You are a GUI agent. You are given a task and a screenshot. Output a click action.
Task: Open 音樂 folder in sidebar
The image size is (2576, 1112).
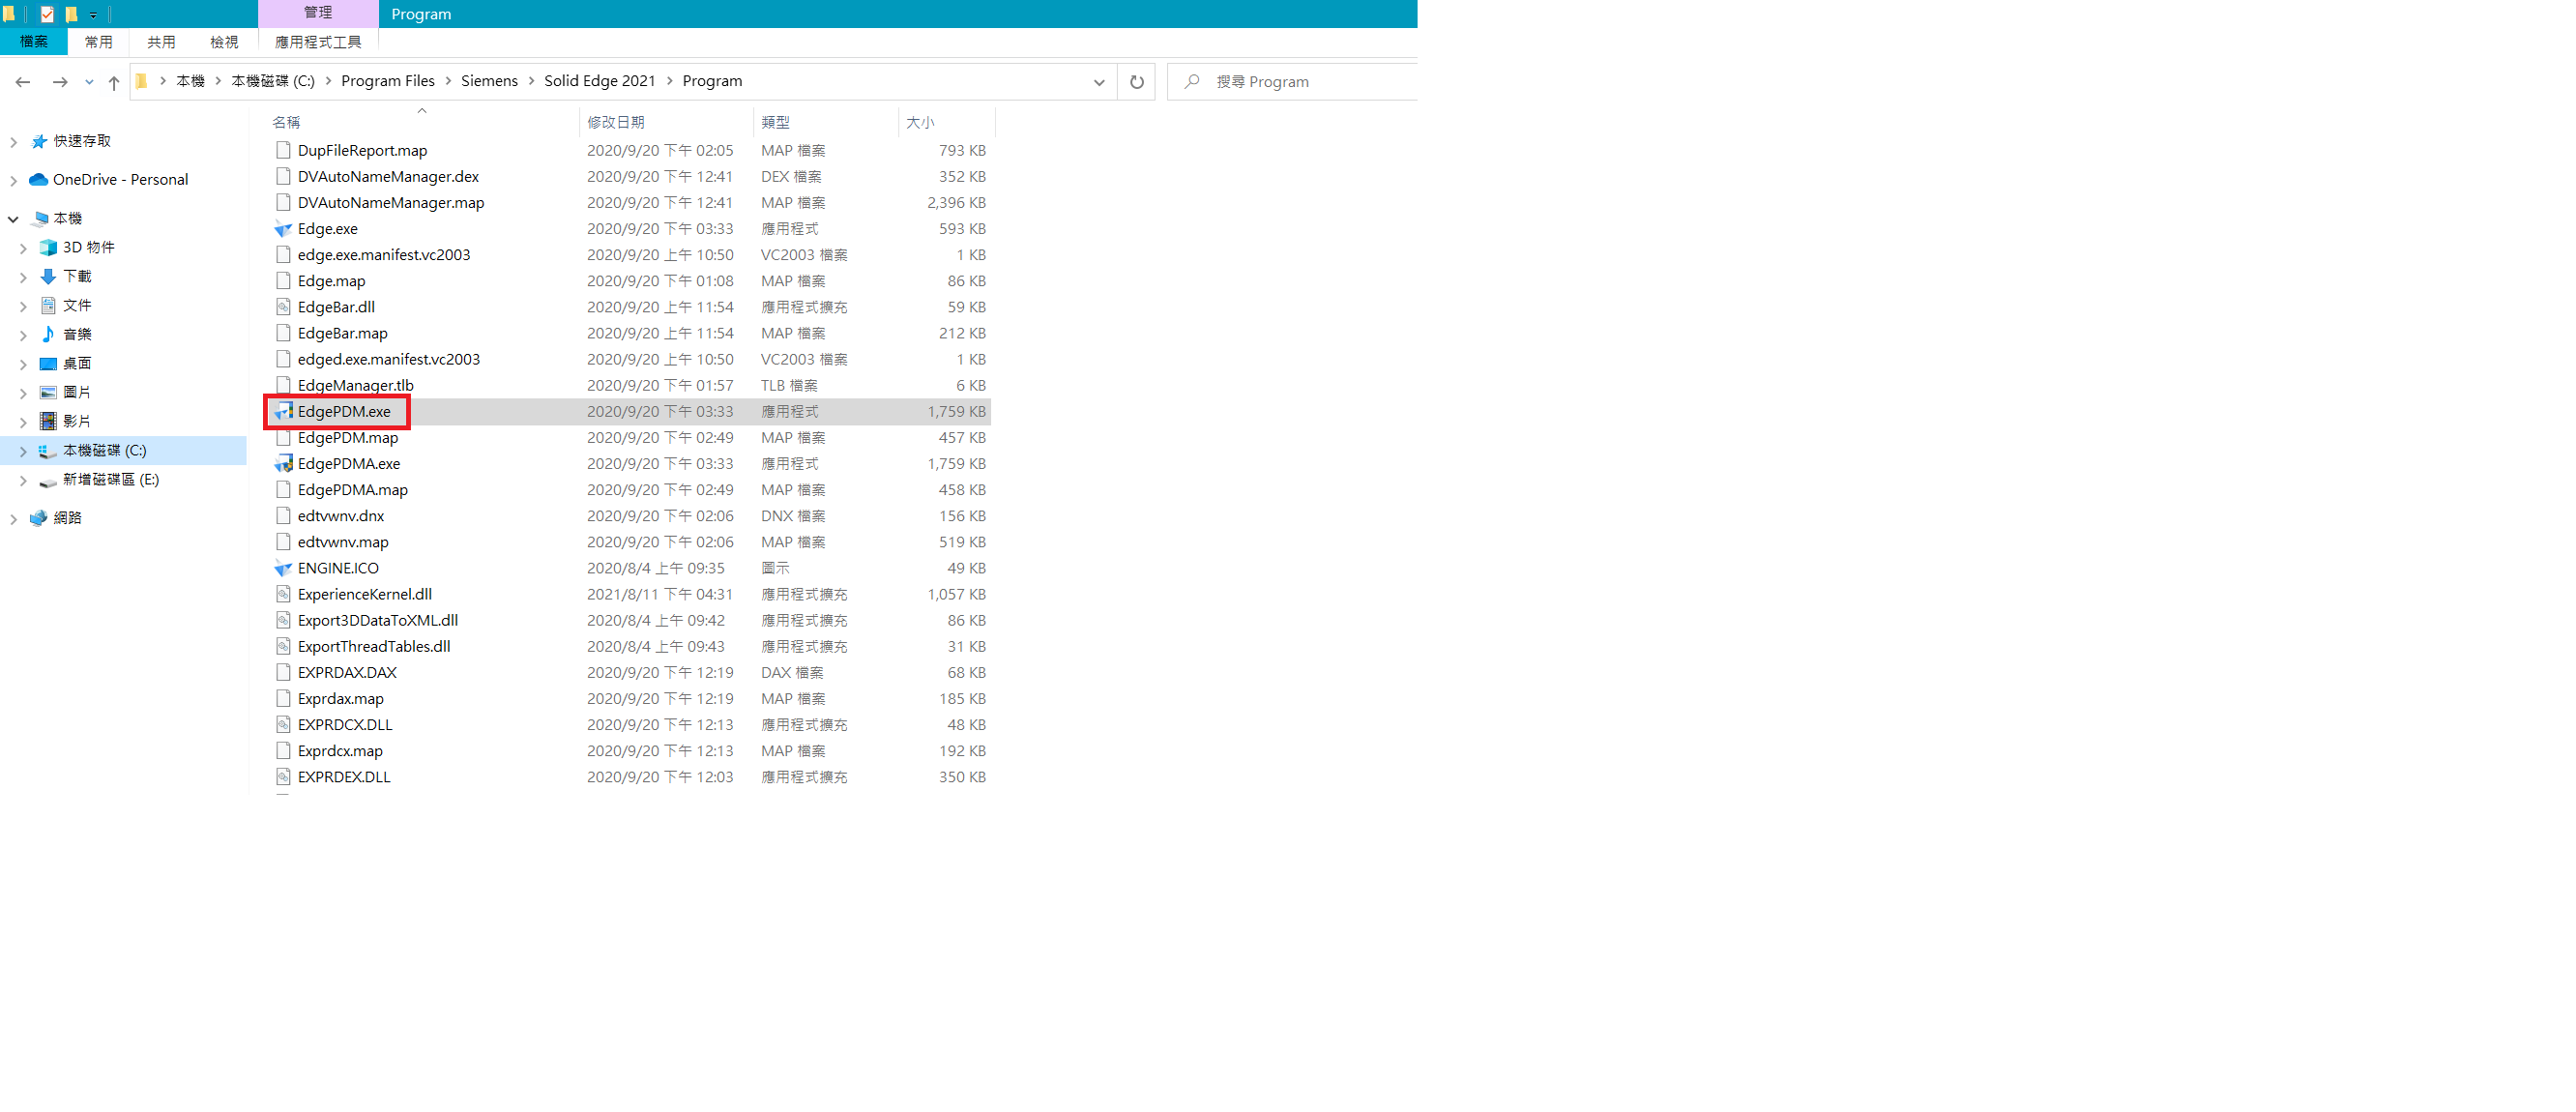coord(77,334)
